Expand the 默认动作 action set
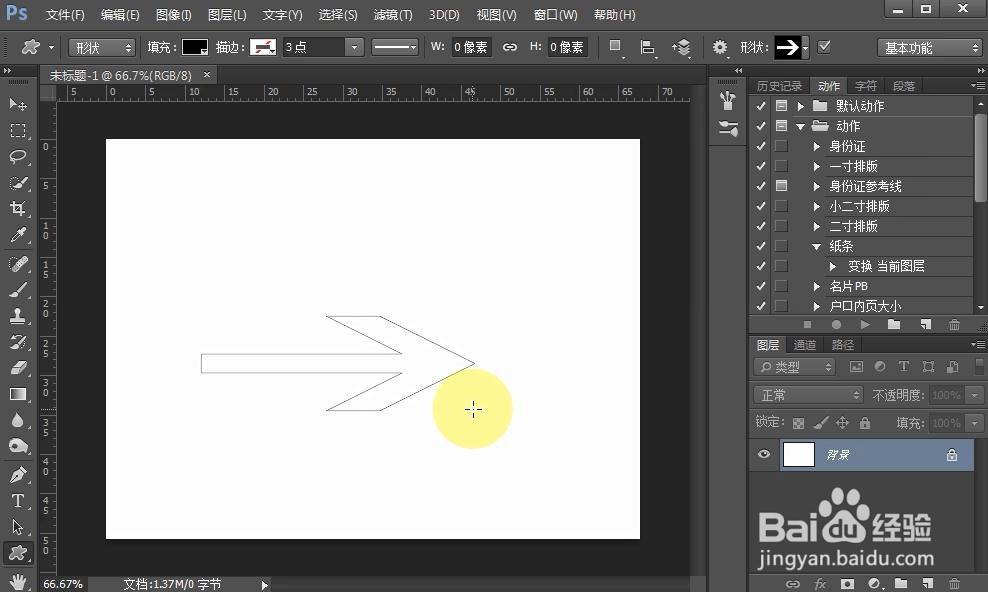The image size is (988, 592). click(x=801, y=106)
